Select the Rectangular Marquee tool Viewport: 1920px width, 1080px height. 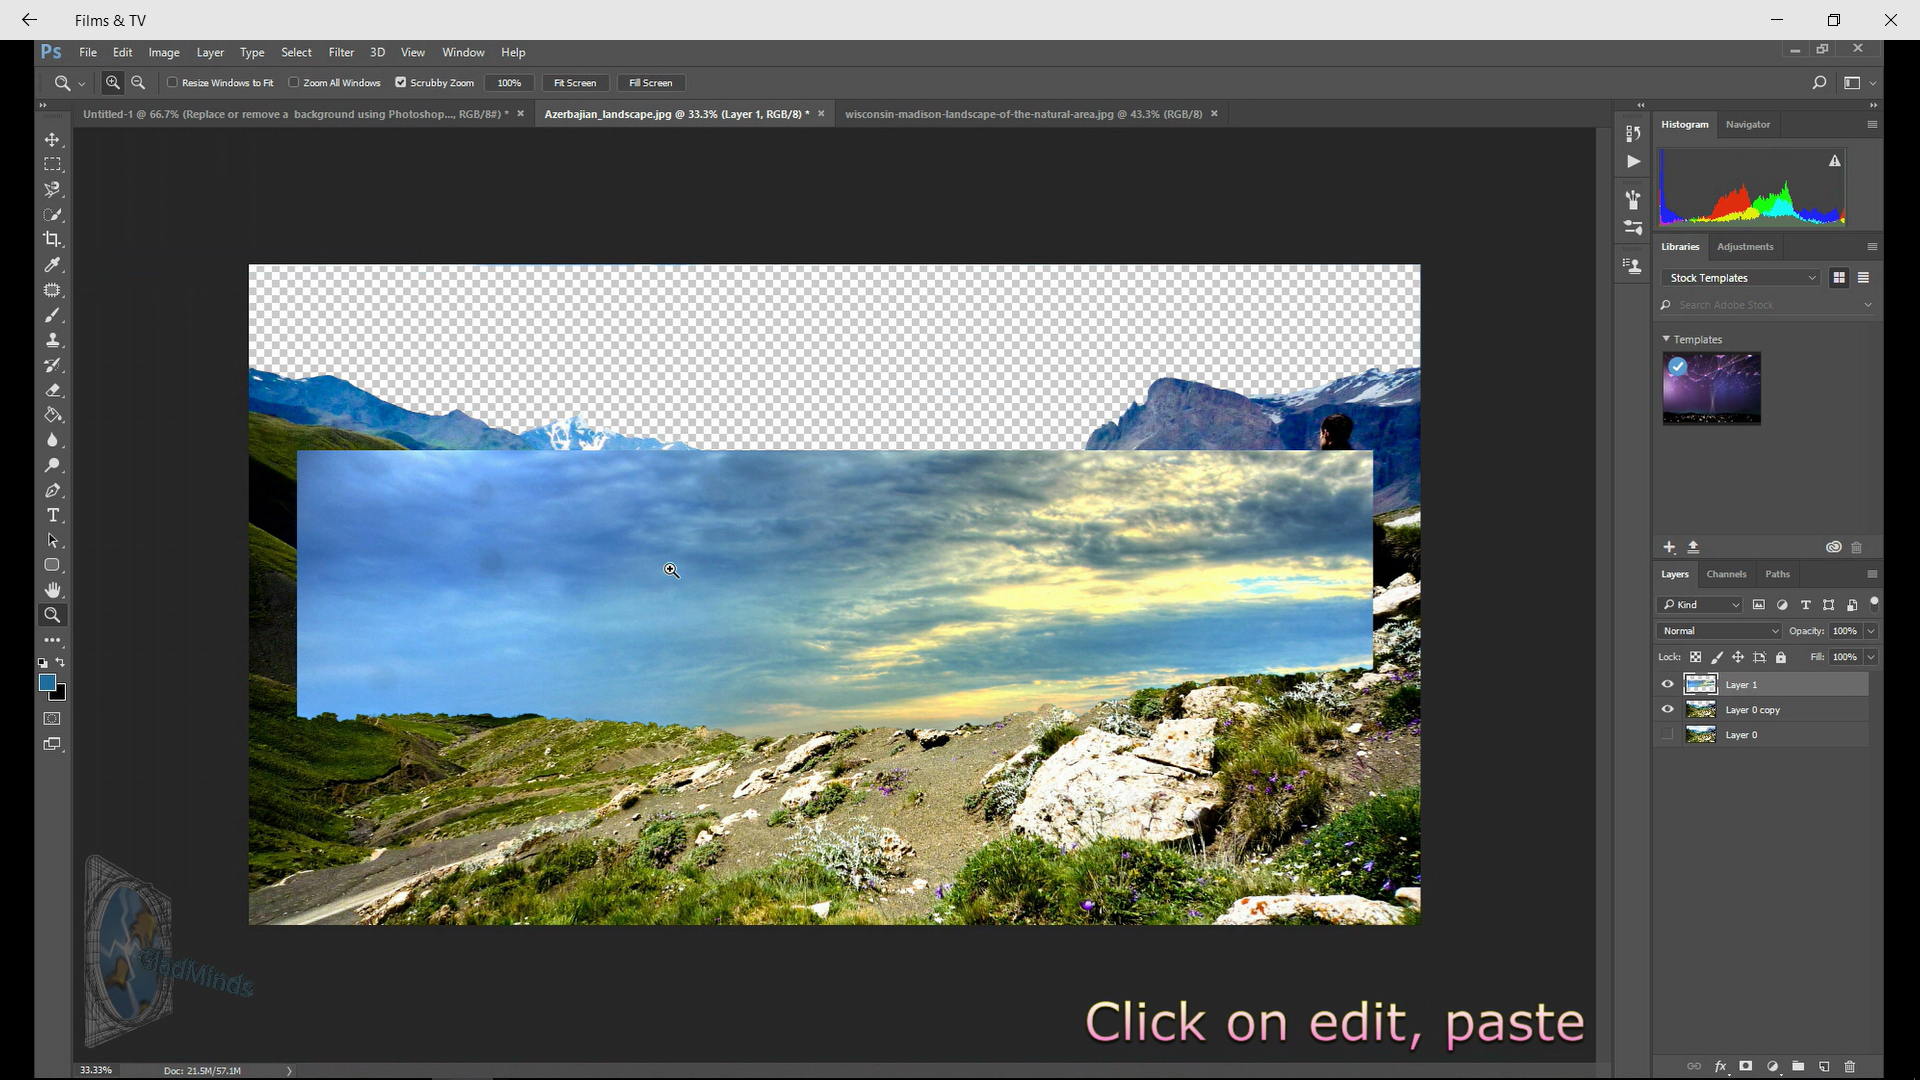coord(53,164)
